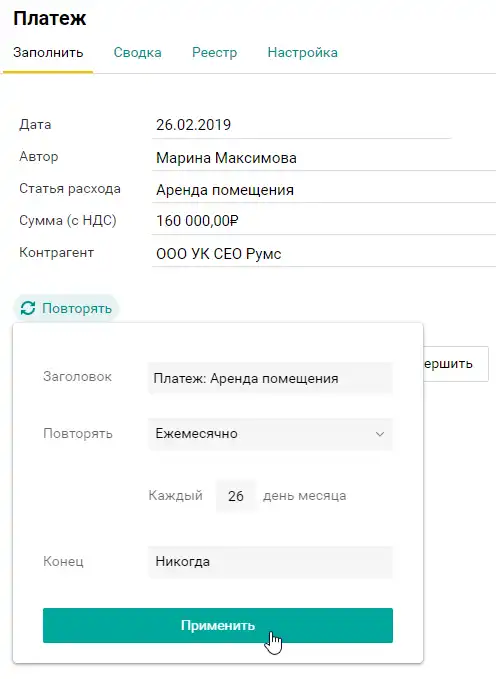Click the dropdown chevron in Ежемесячно field
Screen dimensions: 496x679
[x=380, y=434]
